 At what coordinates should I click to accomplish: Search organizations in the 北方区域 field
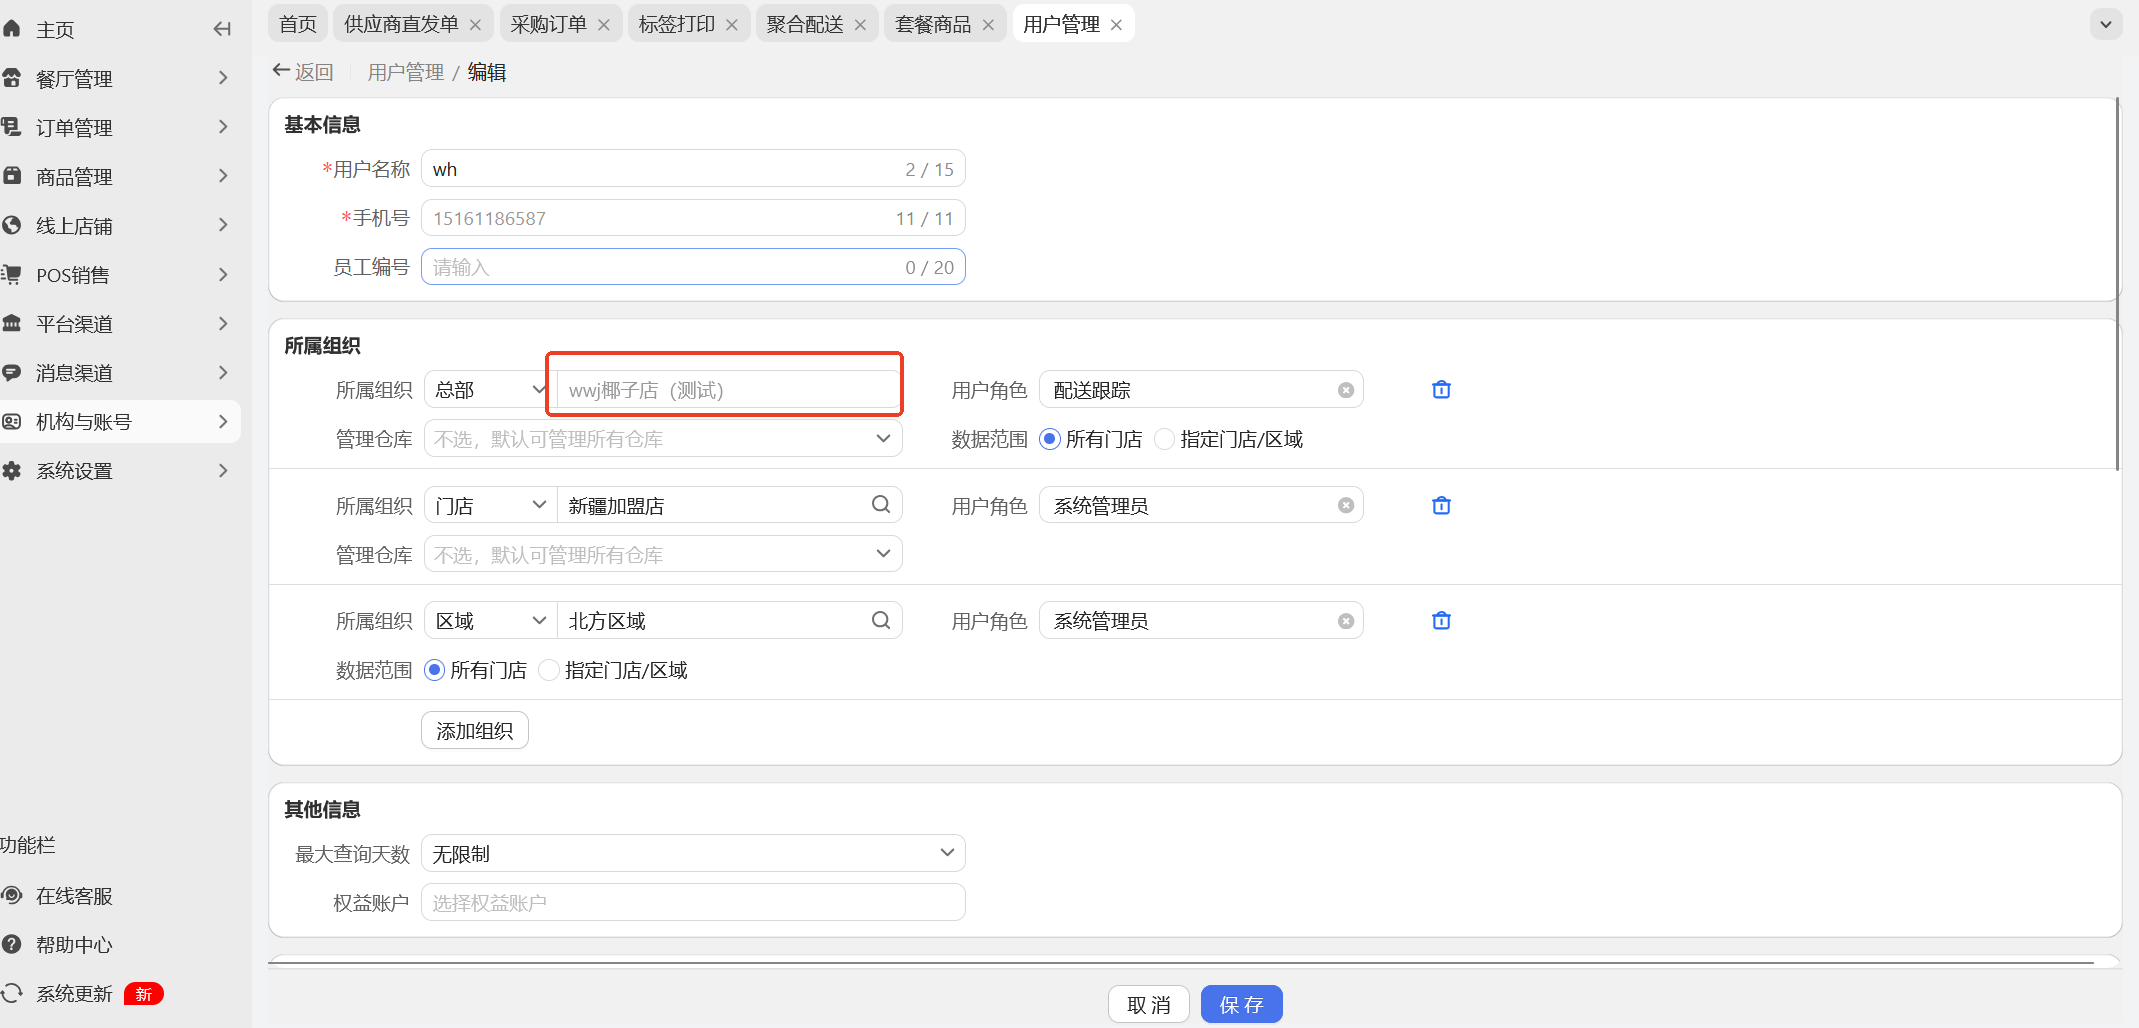click(x=881, y=620)
